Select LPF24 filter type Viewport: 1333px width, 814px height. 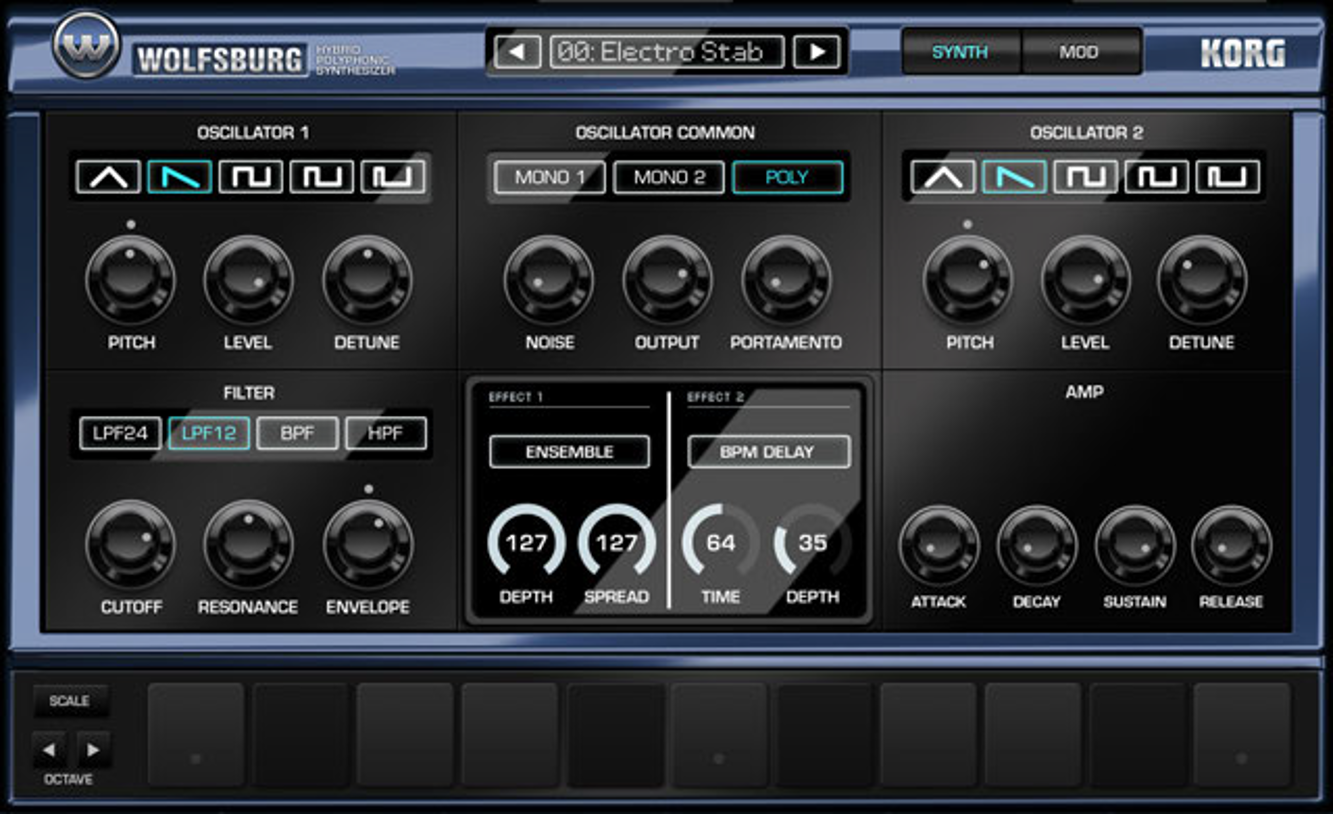pos(120,434)
